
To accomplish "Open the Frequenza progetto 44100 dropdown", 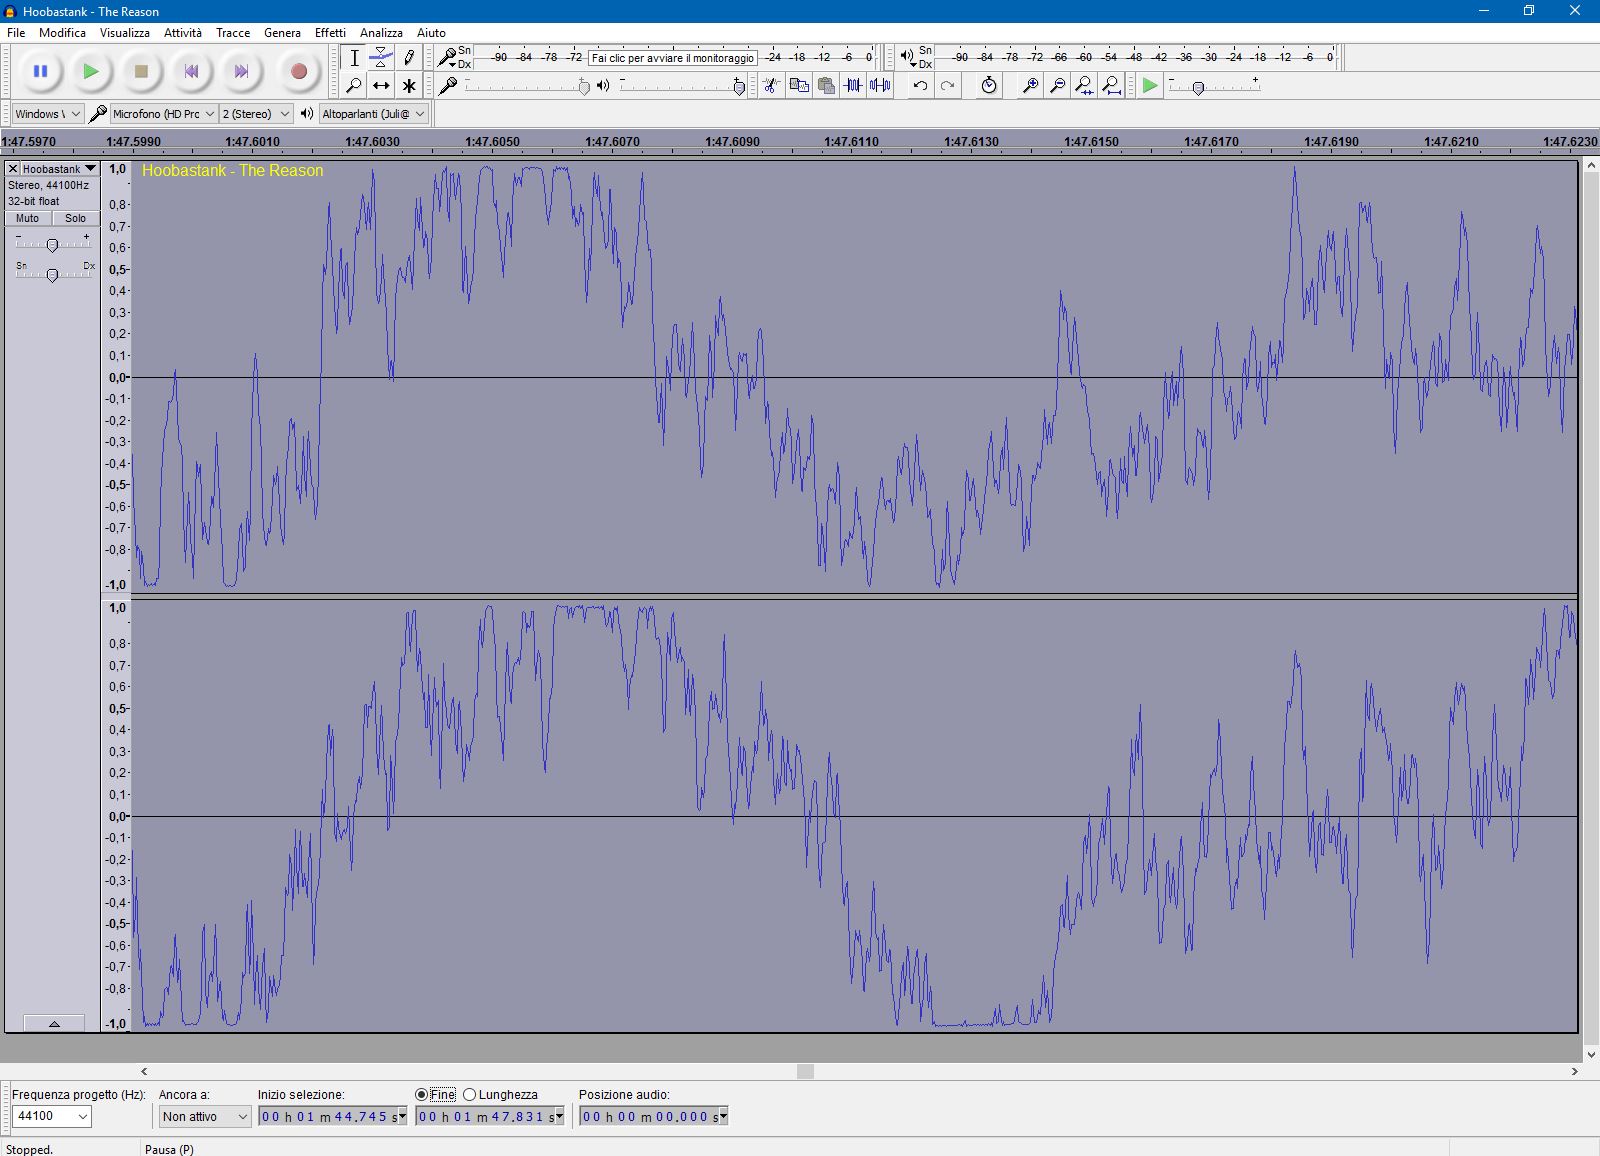I will click(x=51, y=1116).
